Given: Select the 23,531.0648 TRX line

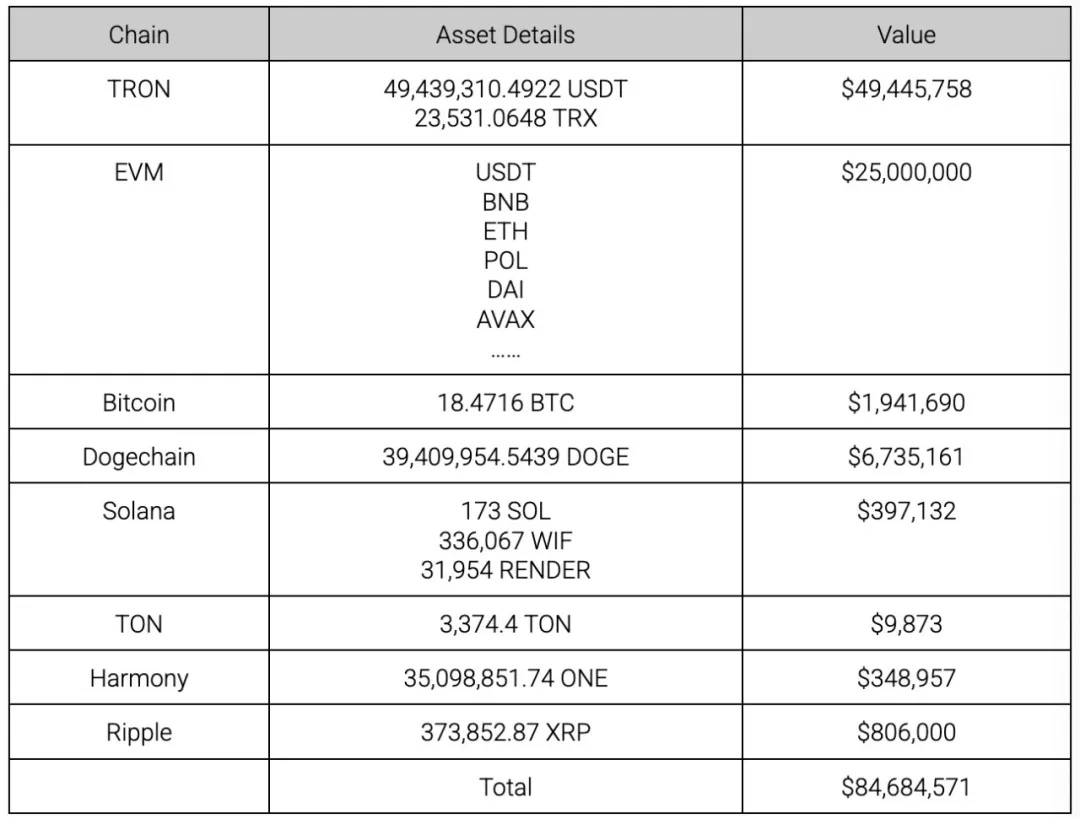Looking at the screenshot, I should (505, 118).
